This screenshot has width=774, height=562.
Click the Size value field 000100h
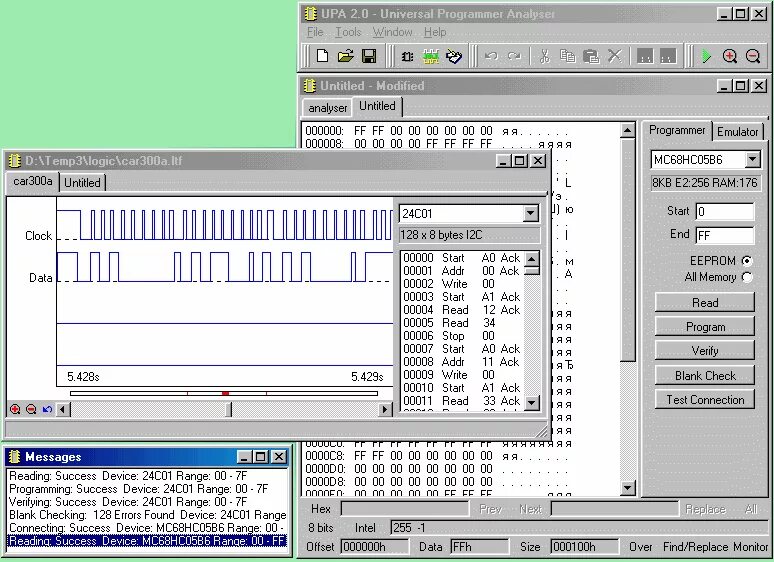[x=584, y=547]
